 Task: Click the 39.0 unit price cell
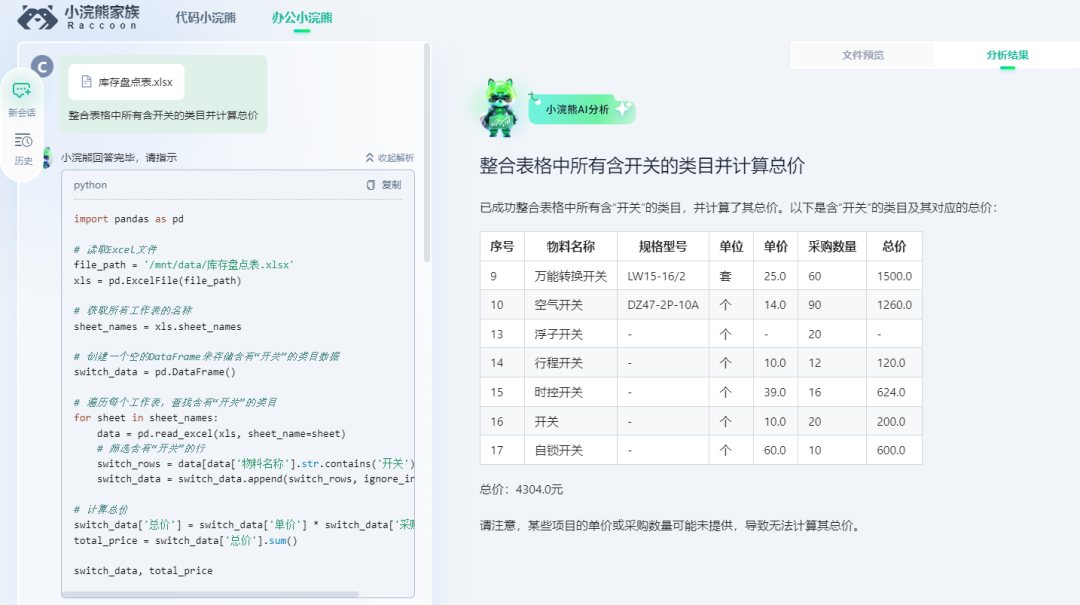776,392
